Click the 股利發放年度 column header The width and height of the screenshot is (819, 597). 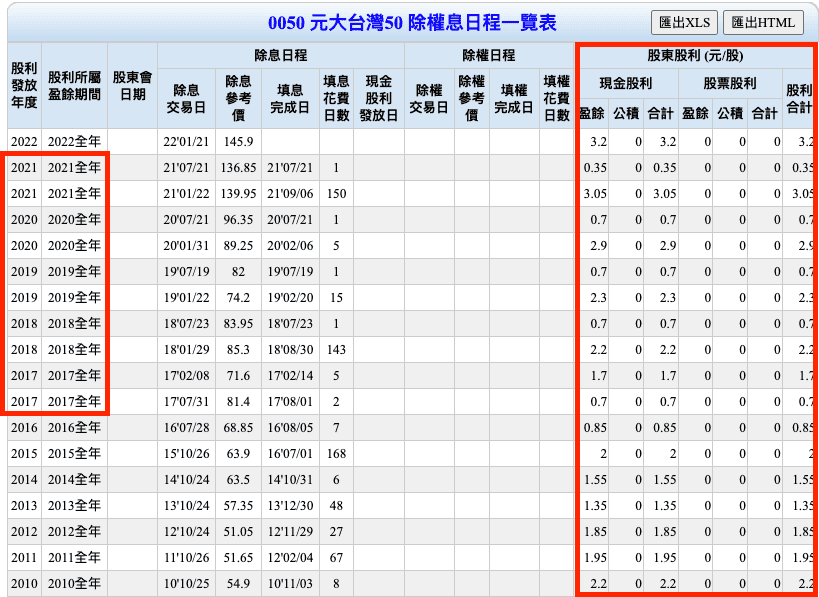[x=25, y=86]
